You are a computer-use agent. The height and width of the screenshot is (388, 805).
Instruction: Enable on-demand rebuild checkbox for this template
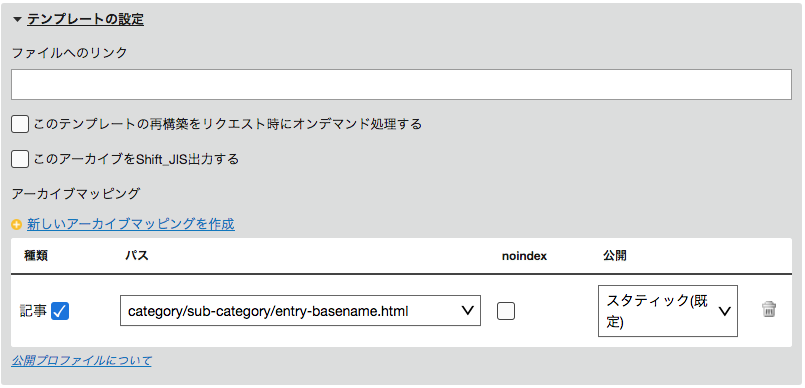point(20,124)
